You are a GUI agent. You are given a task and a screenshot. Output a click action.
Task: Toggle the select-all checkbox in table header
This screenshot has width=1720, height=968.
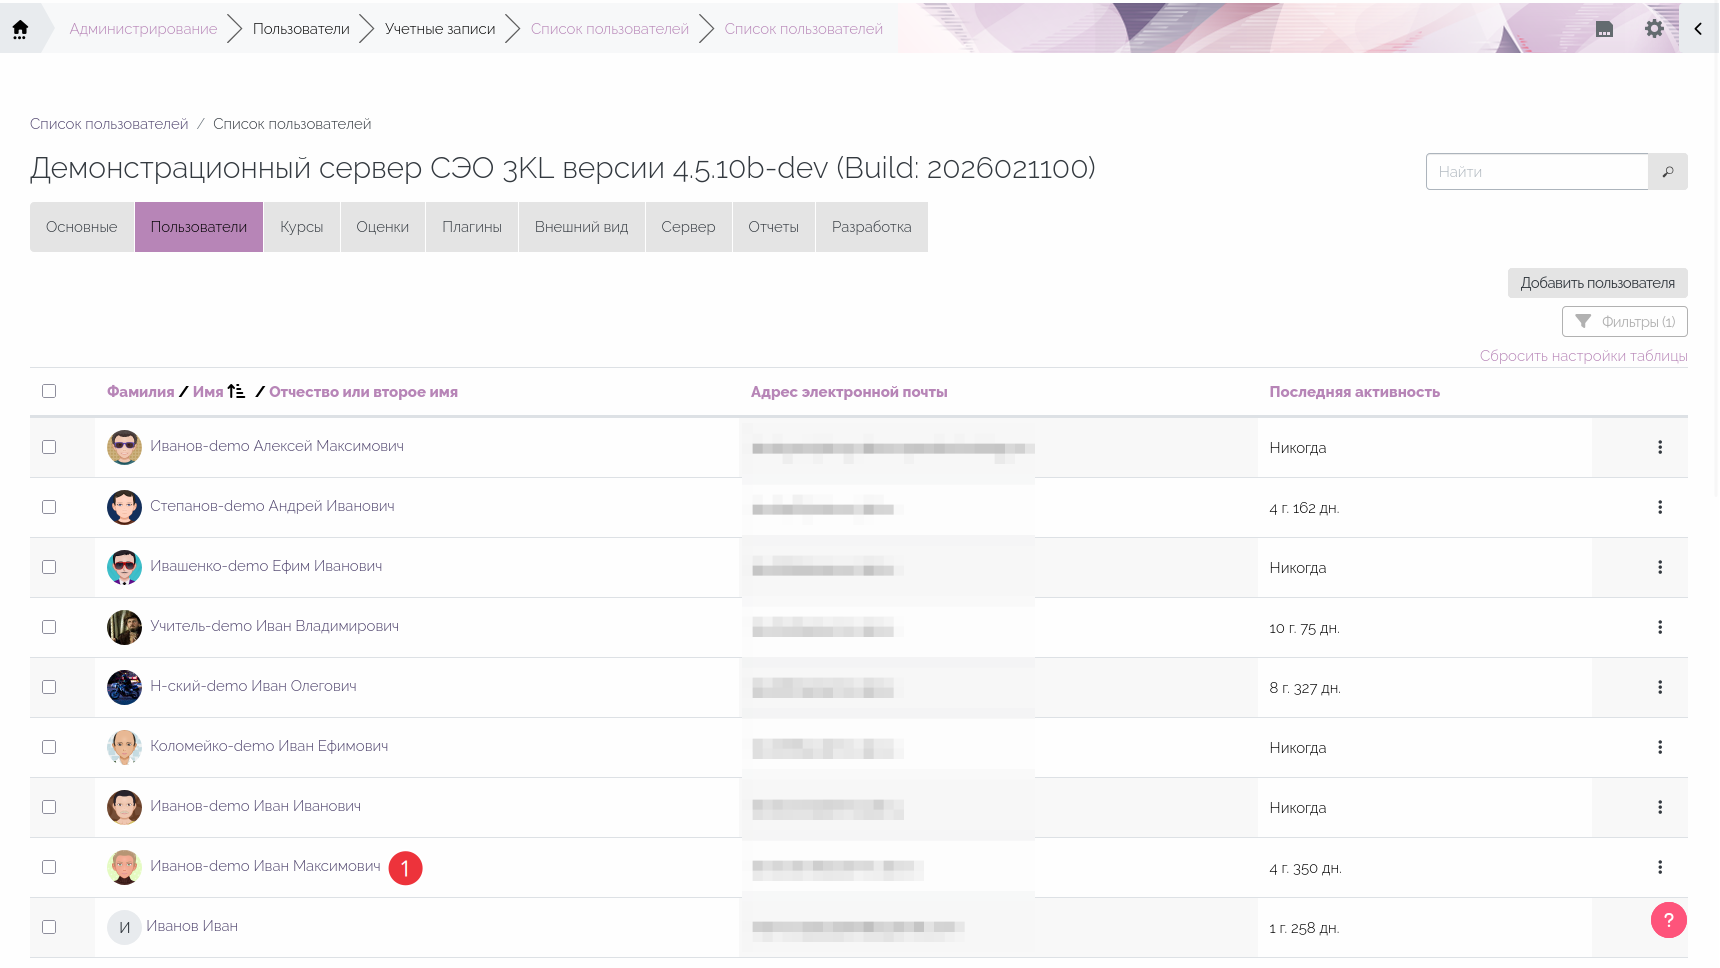[x=49, y=391]
